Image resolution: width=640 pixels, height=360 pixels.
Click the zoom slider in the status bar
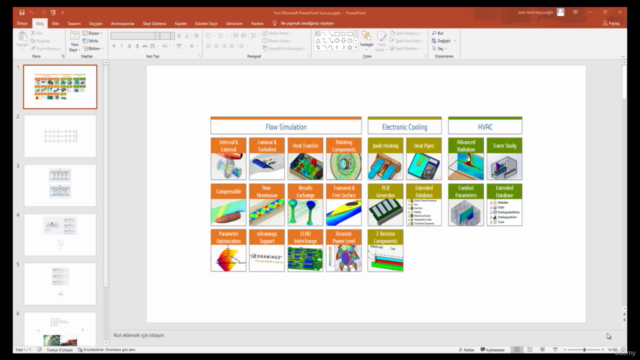pyautogui.click(x=584, y=350)
